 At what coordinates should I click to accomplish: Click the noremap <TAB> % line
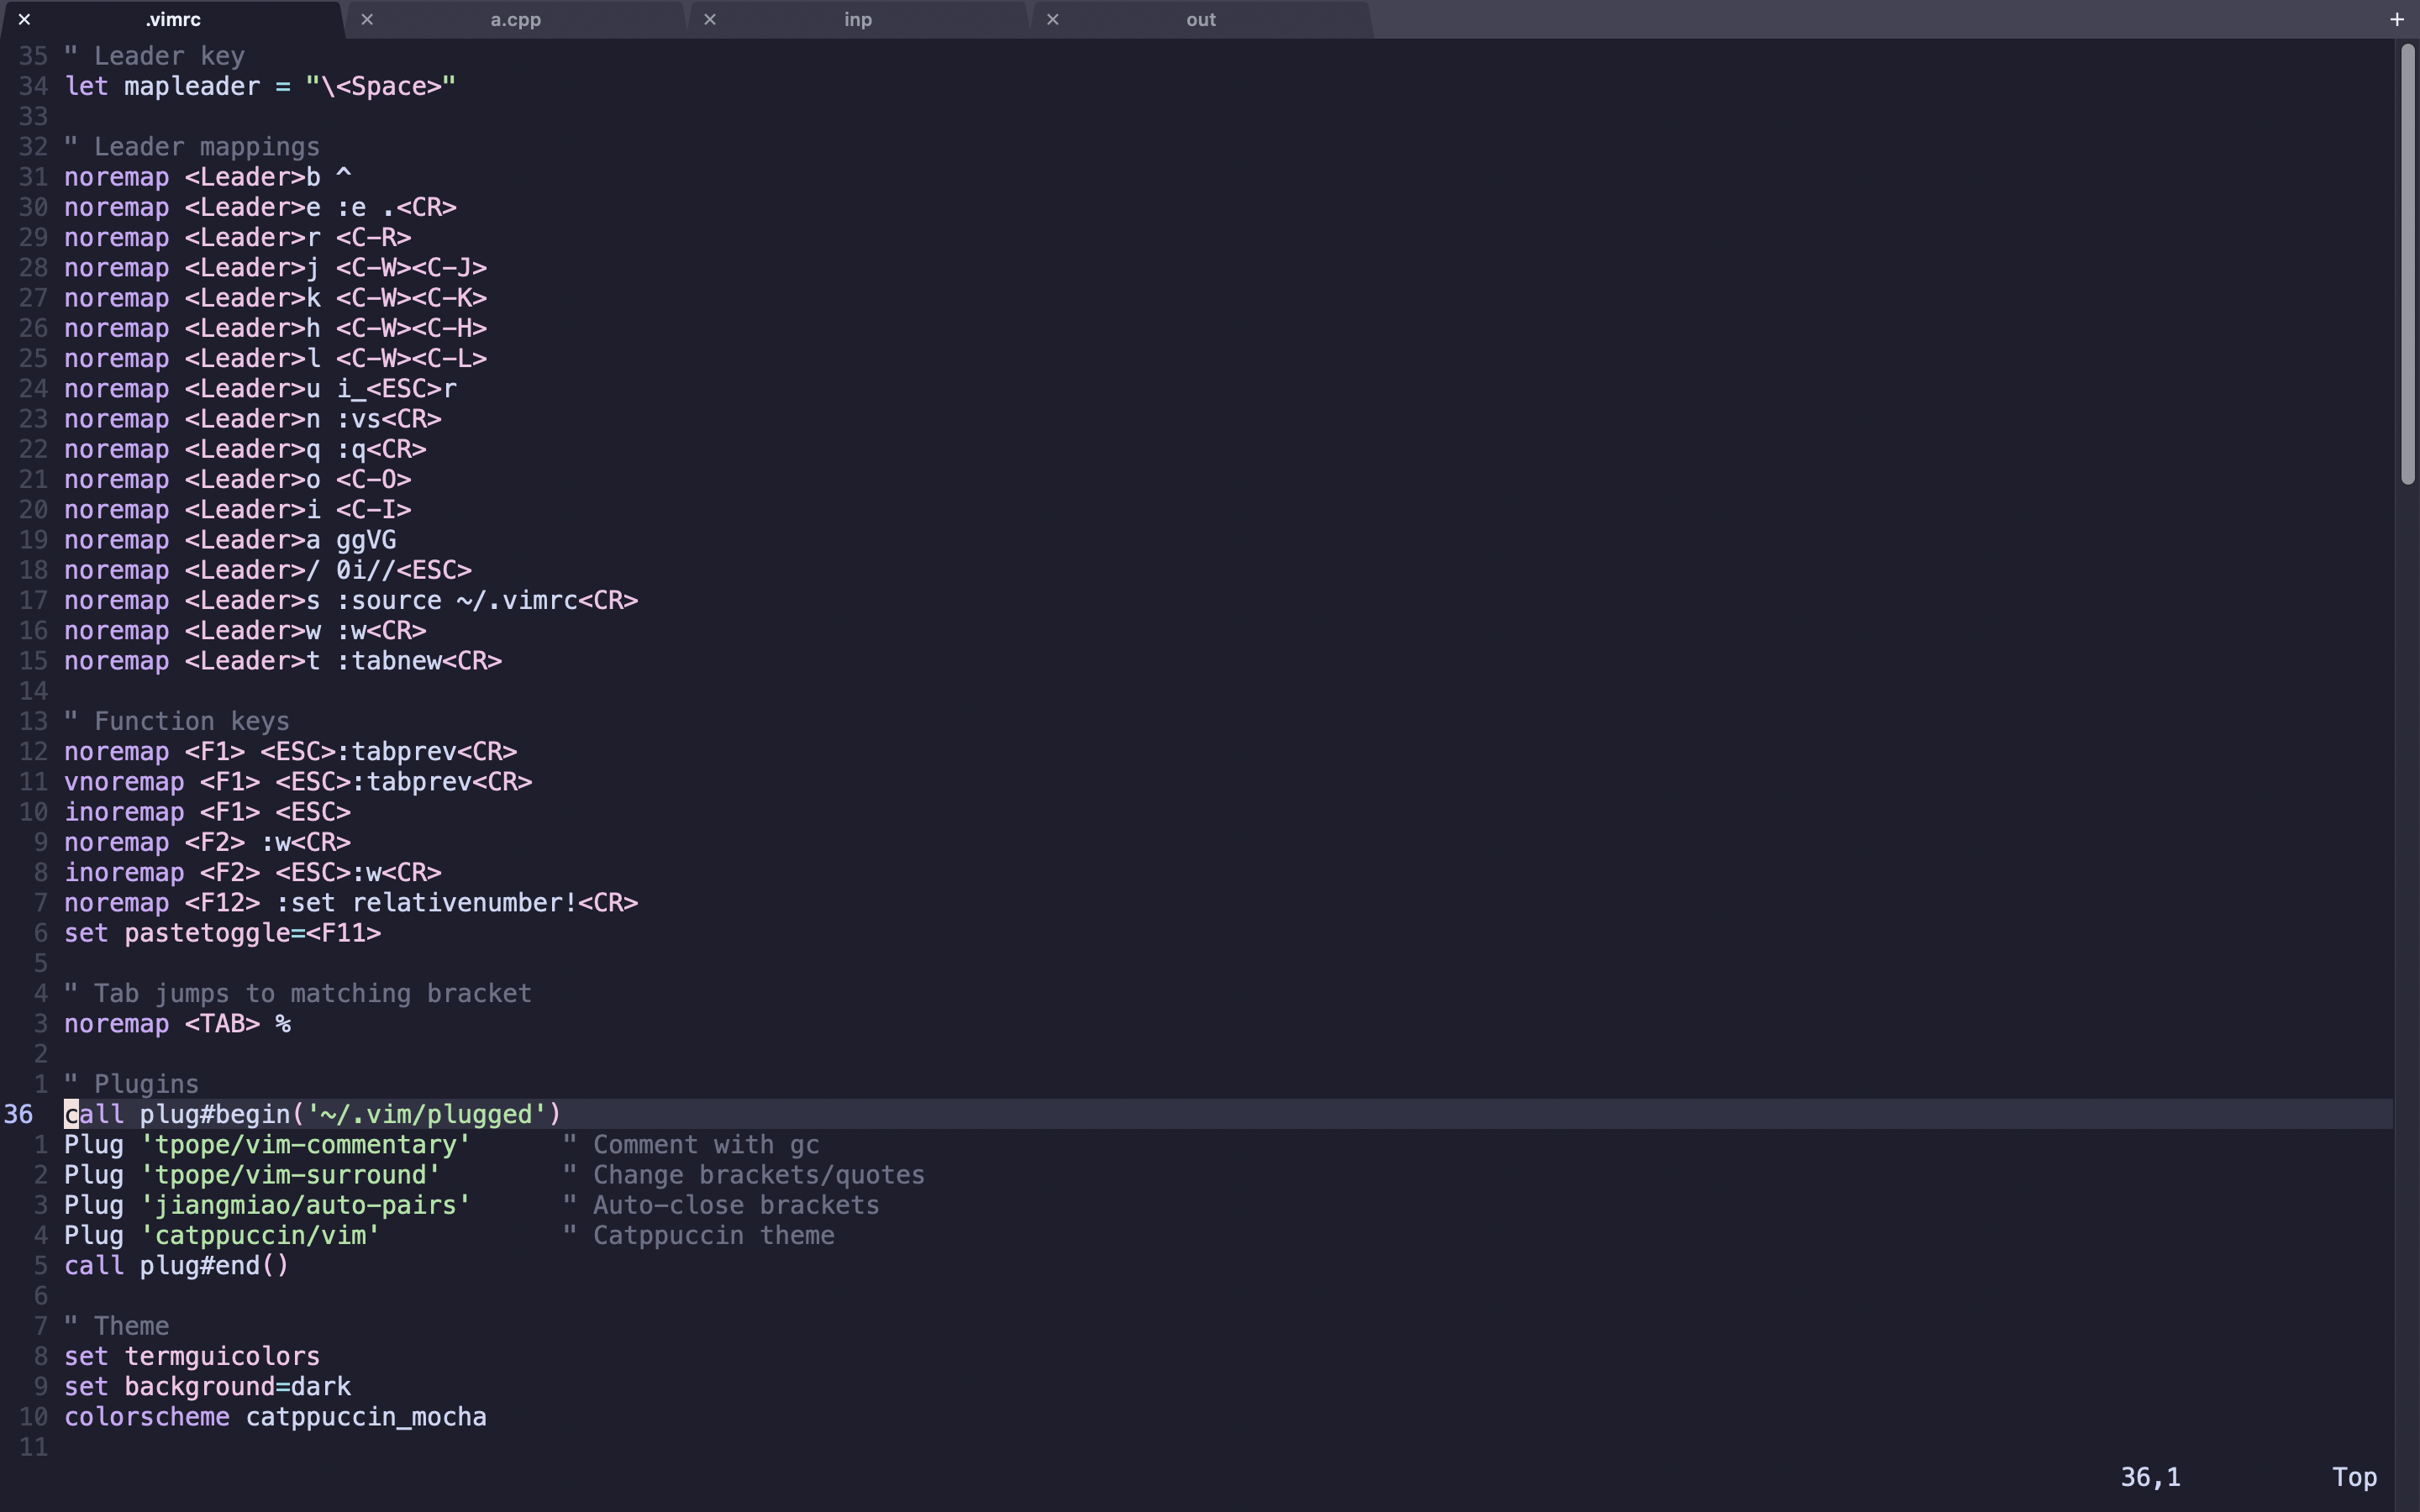[177, 1024]
